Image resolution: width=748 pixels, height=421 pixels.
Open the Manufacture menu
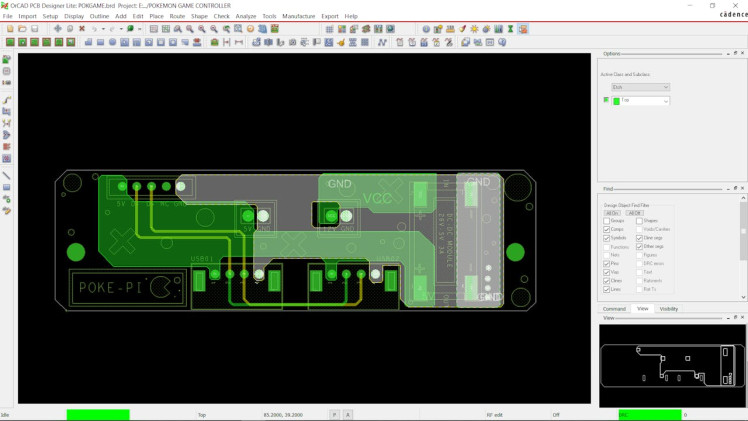click(298, 16)
